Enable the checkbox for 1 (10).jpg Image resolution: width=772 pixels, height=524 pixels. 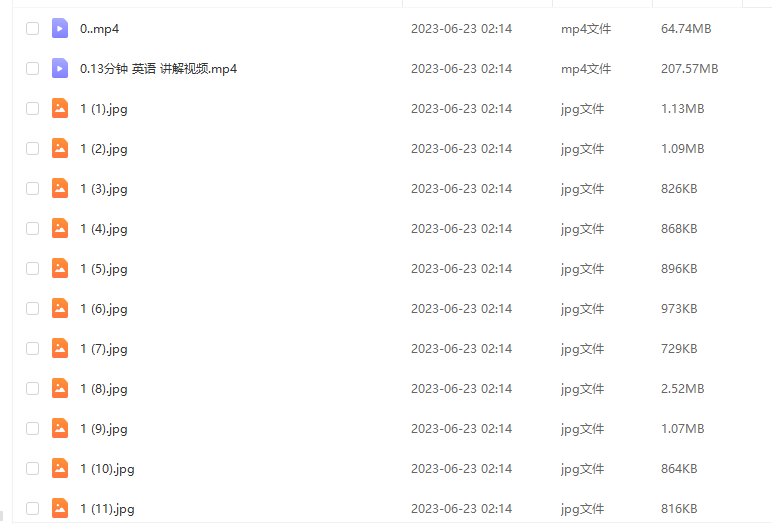(x=32, y=468)
